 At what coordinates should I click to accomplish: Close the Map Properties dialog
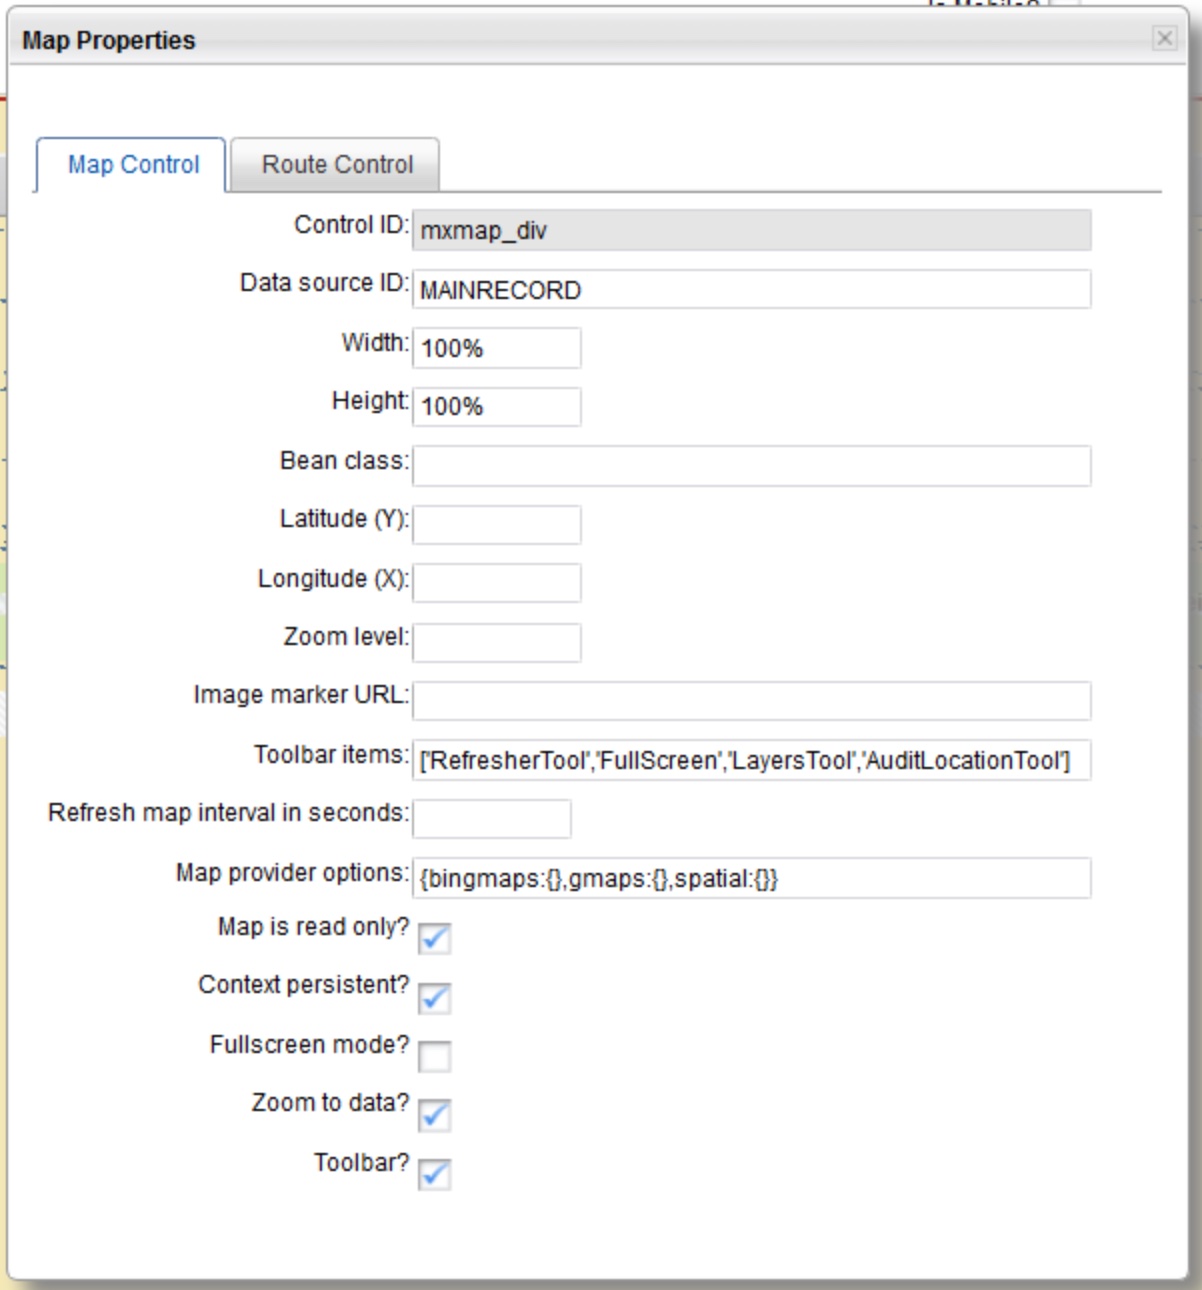point(1164,38)
